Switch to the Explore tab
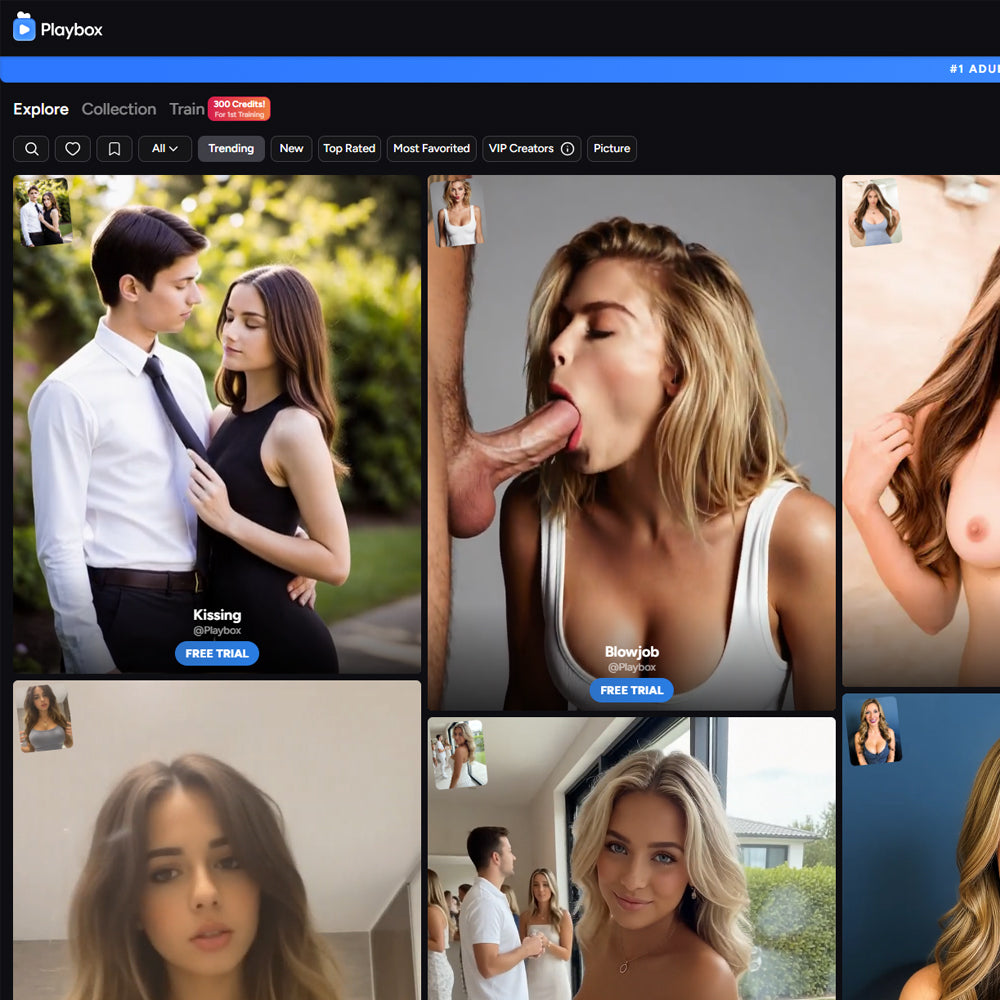1000x1000 pixels. [x=41, y=109]
